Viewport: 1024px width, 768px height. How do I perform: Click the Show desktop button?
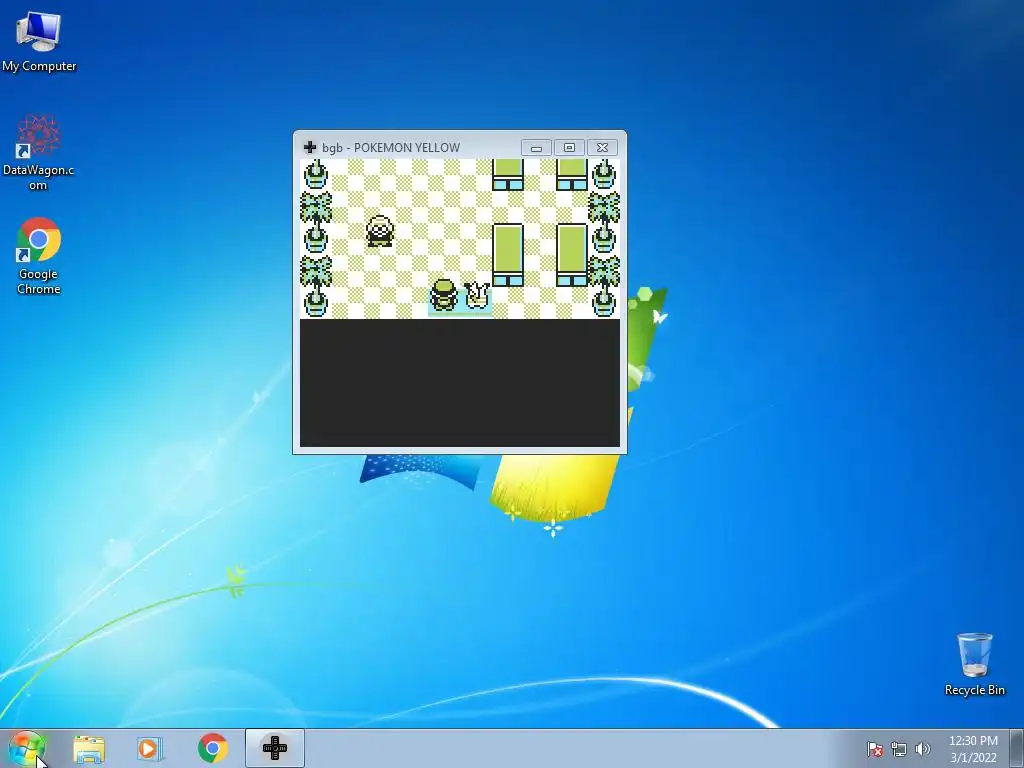pyautogui.click(x=1016, y=748)
